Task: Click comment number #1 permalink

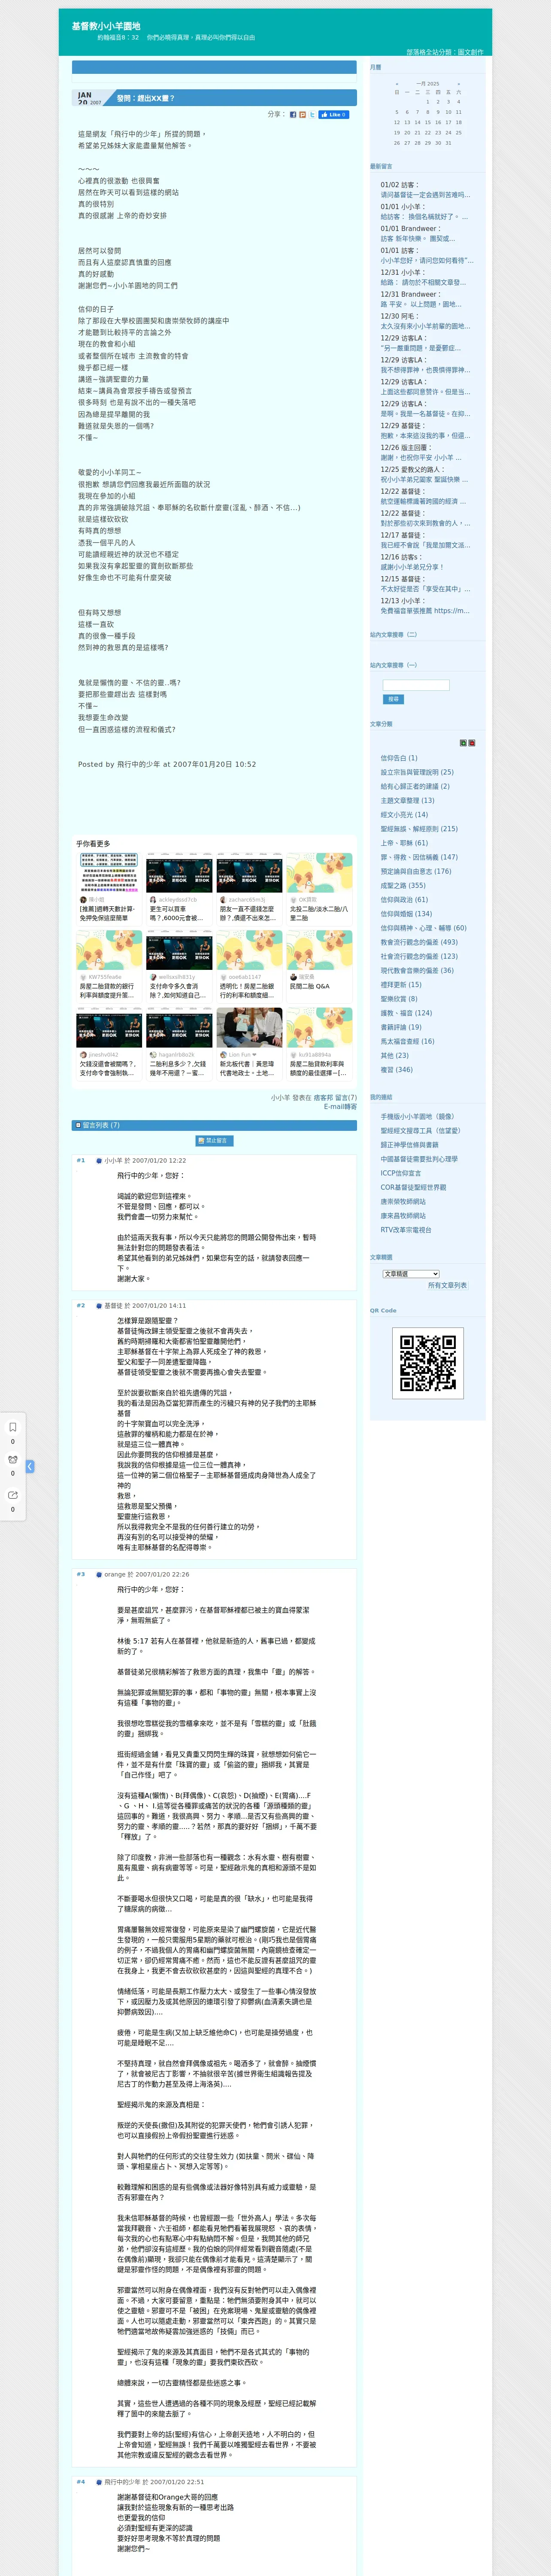Action: click(81, 1161)
